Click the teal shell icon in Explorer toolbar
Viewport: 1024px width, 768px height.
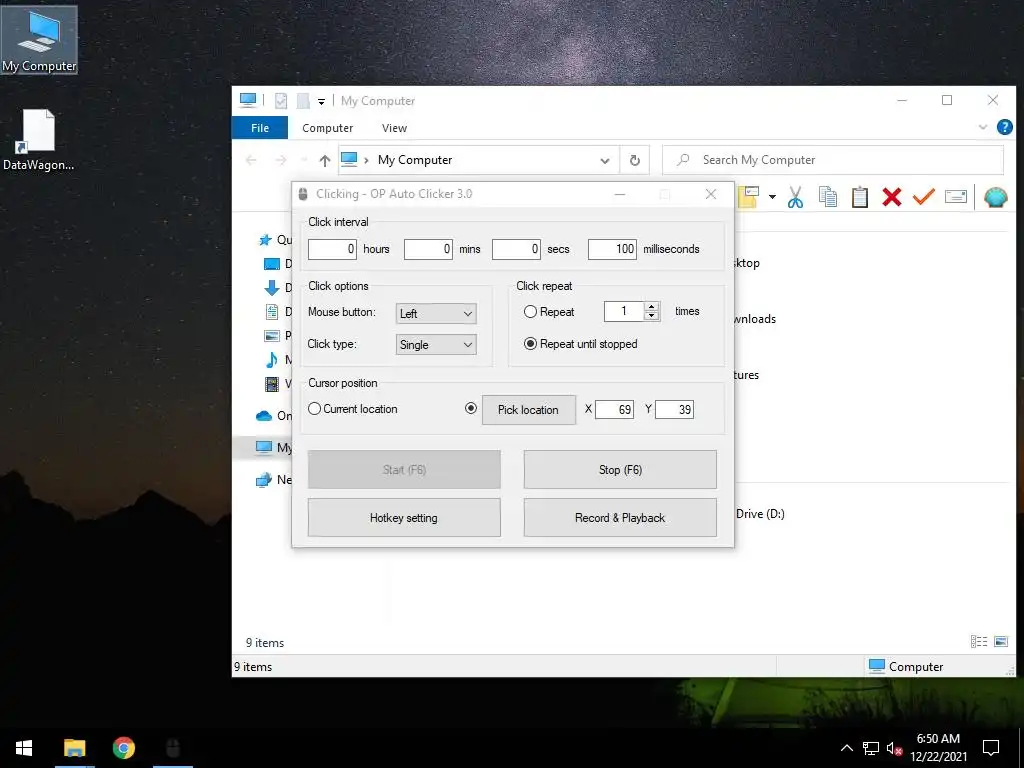tap(995, 197)
